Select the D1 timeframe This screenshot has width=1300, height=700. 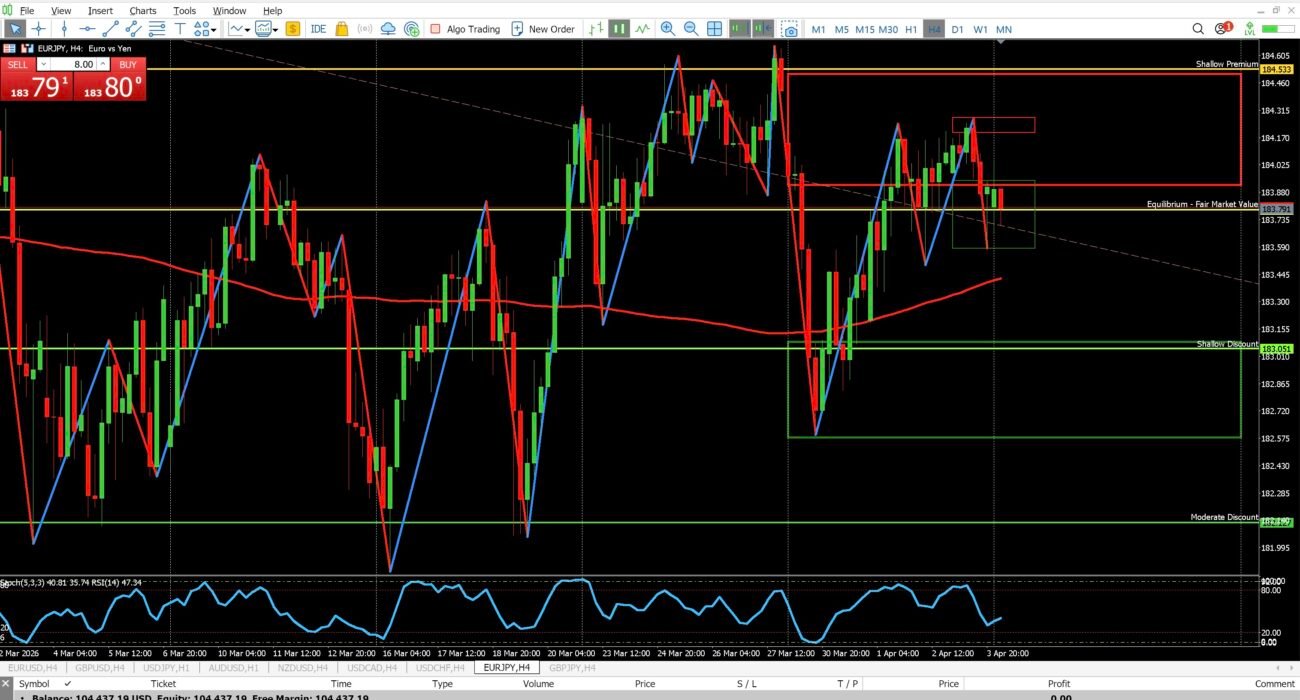(x=957, y=29)
